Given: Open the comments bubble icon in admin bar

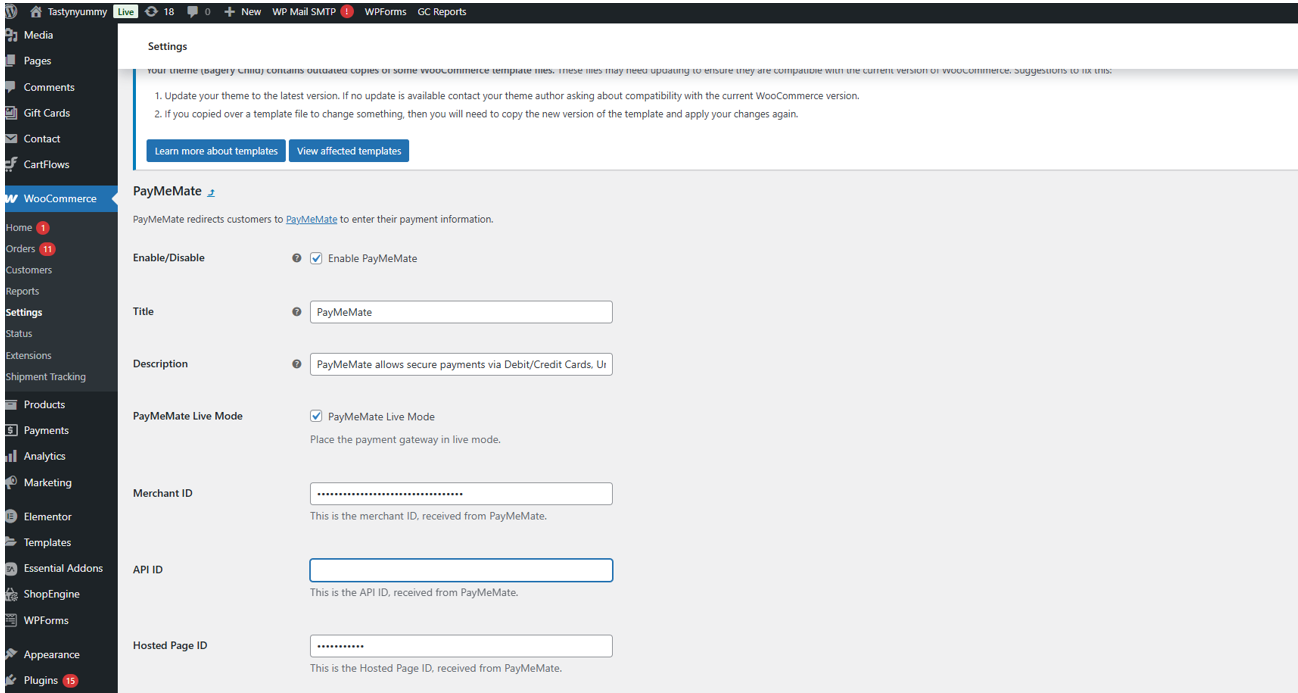Looking at the screenshot, I should 193,12.
